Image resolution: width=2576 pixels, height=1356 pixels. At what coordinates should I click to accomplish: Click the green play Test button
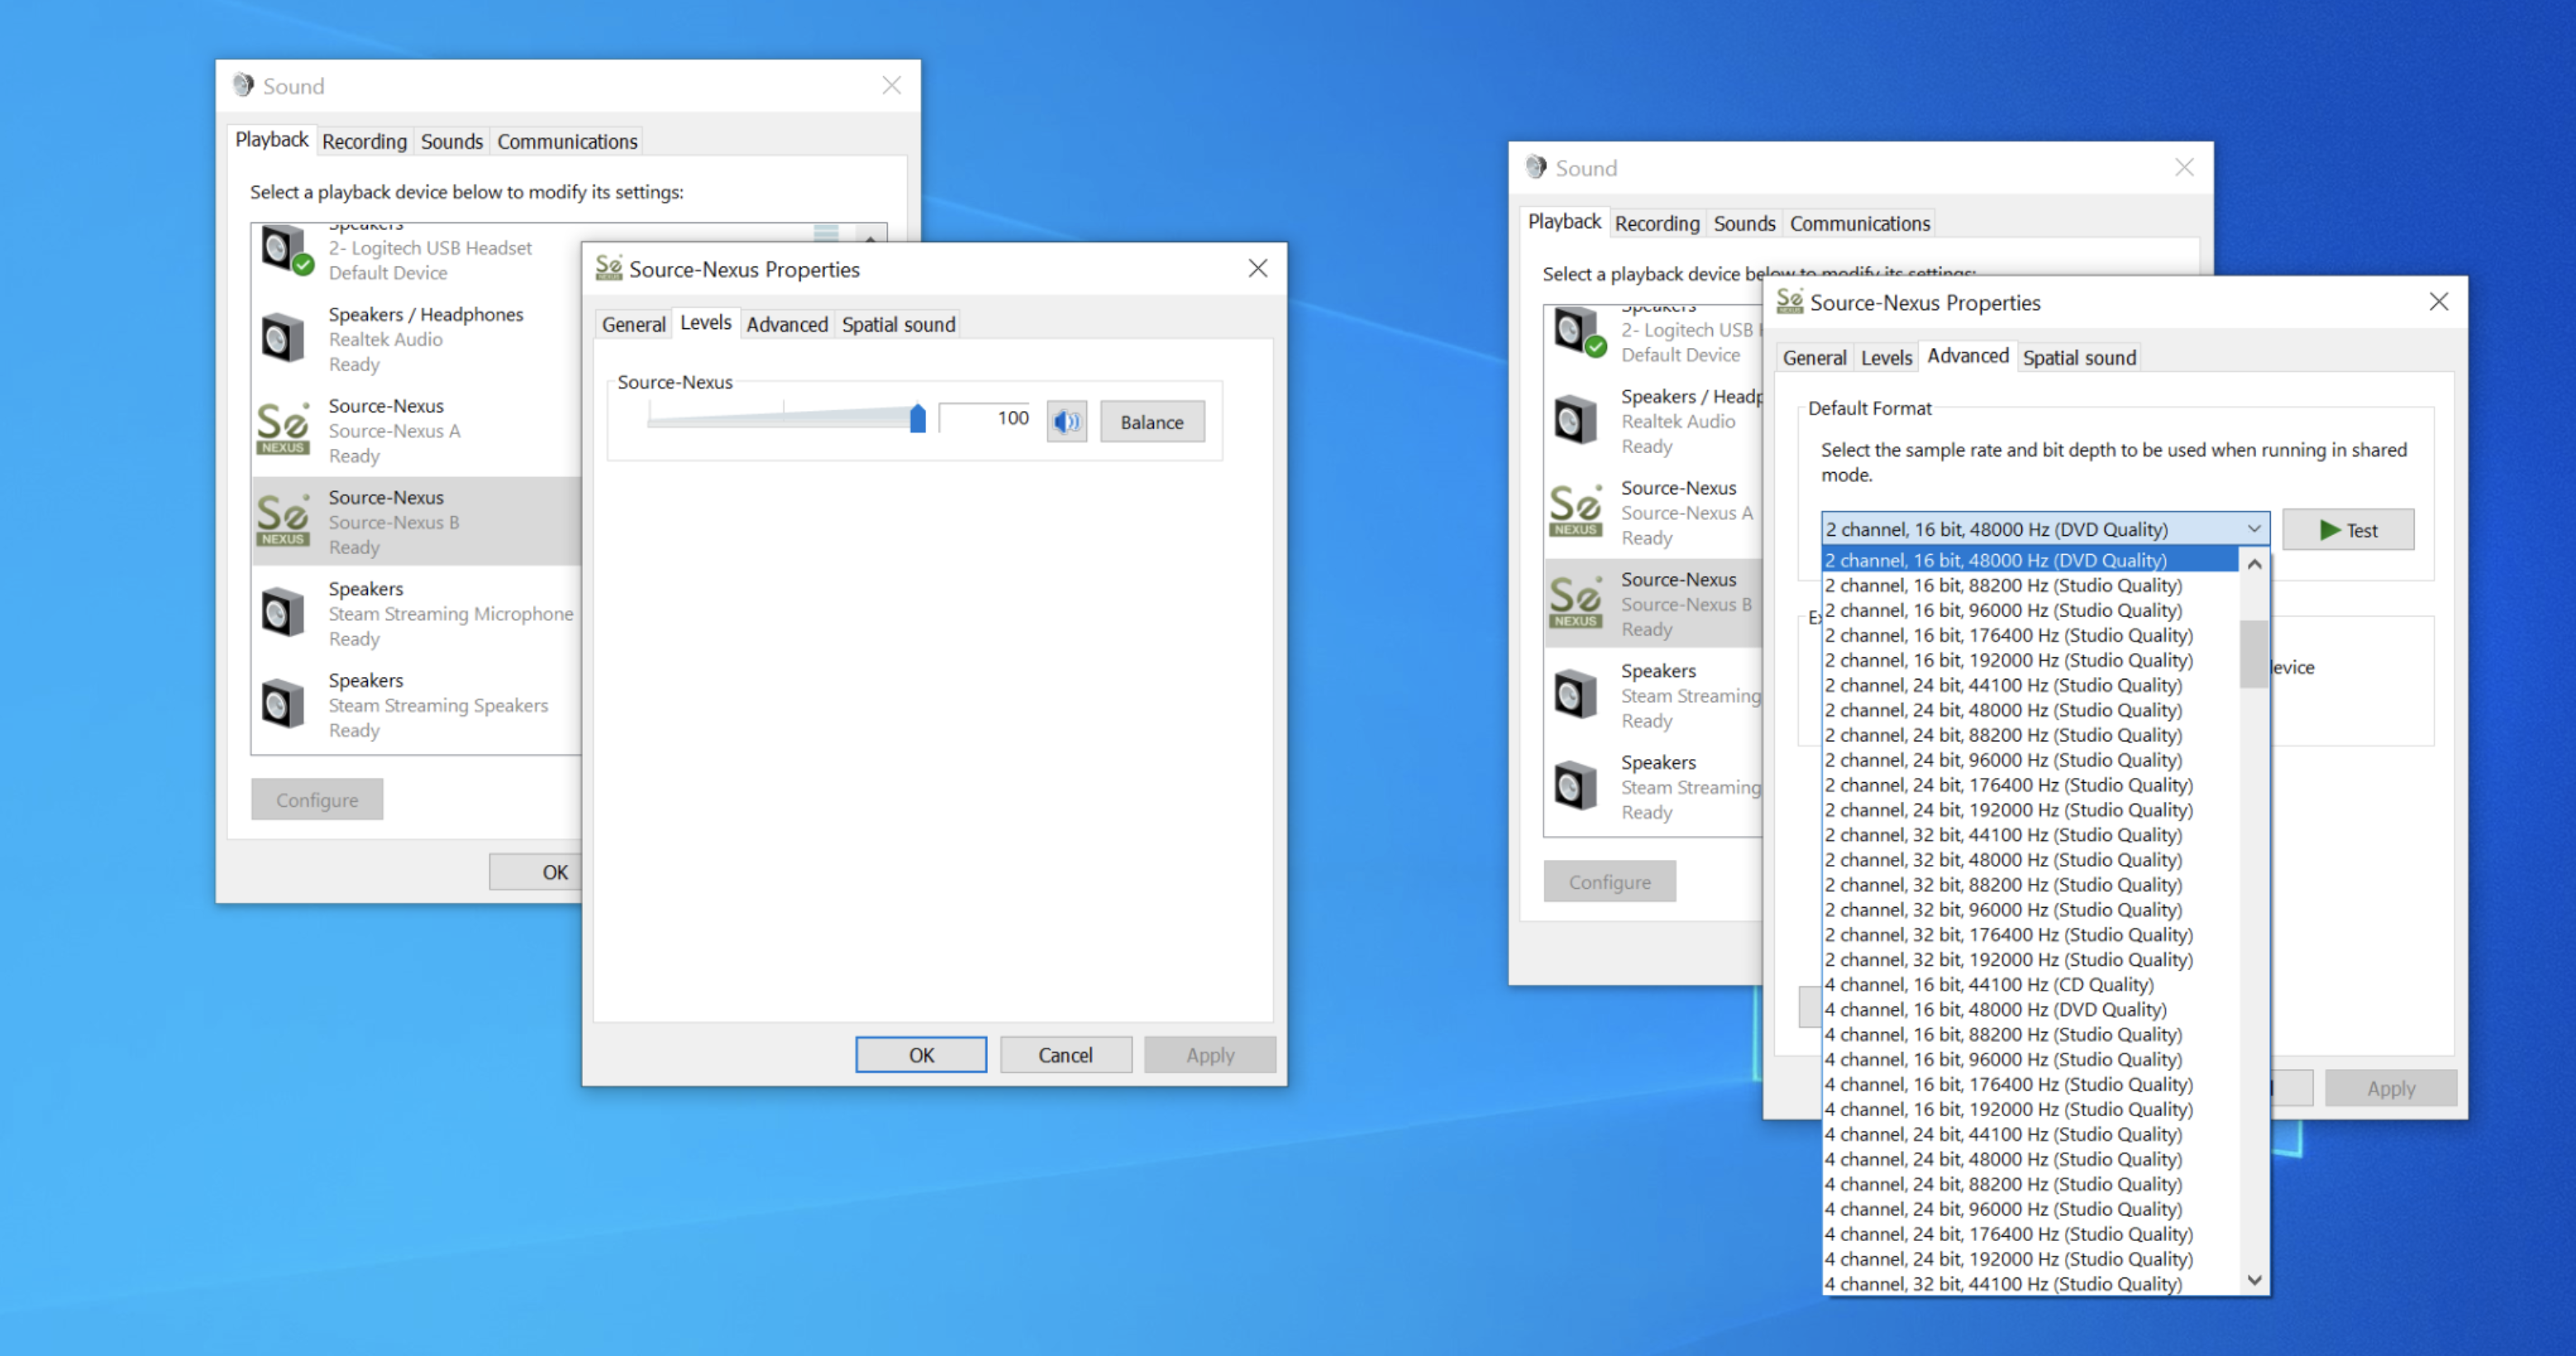tap(2347, 530)
